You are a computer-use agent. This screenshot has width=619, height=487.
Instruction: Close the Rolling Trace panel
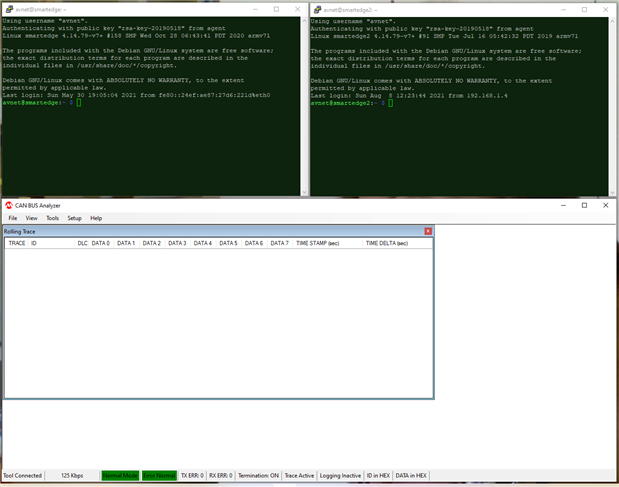point(428,231)
